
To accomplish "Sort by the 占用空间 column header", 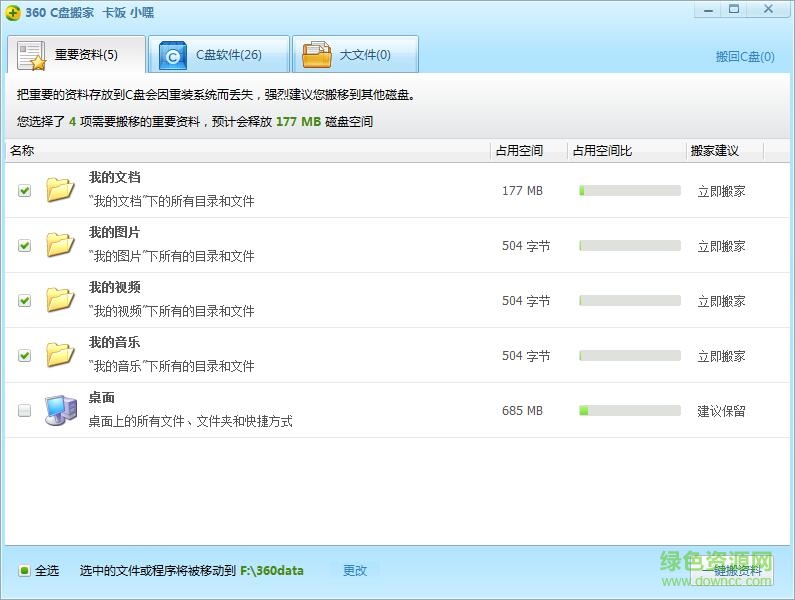I will (519, 151).
